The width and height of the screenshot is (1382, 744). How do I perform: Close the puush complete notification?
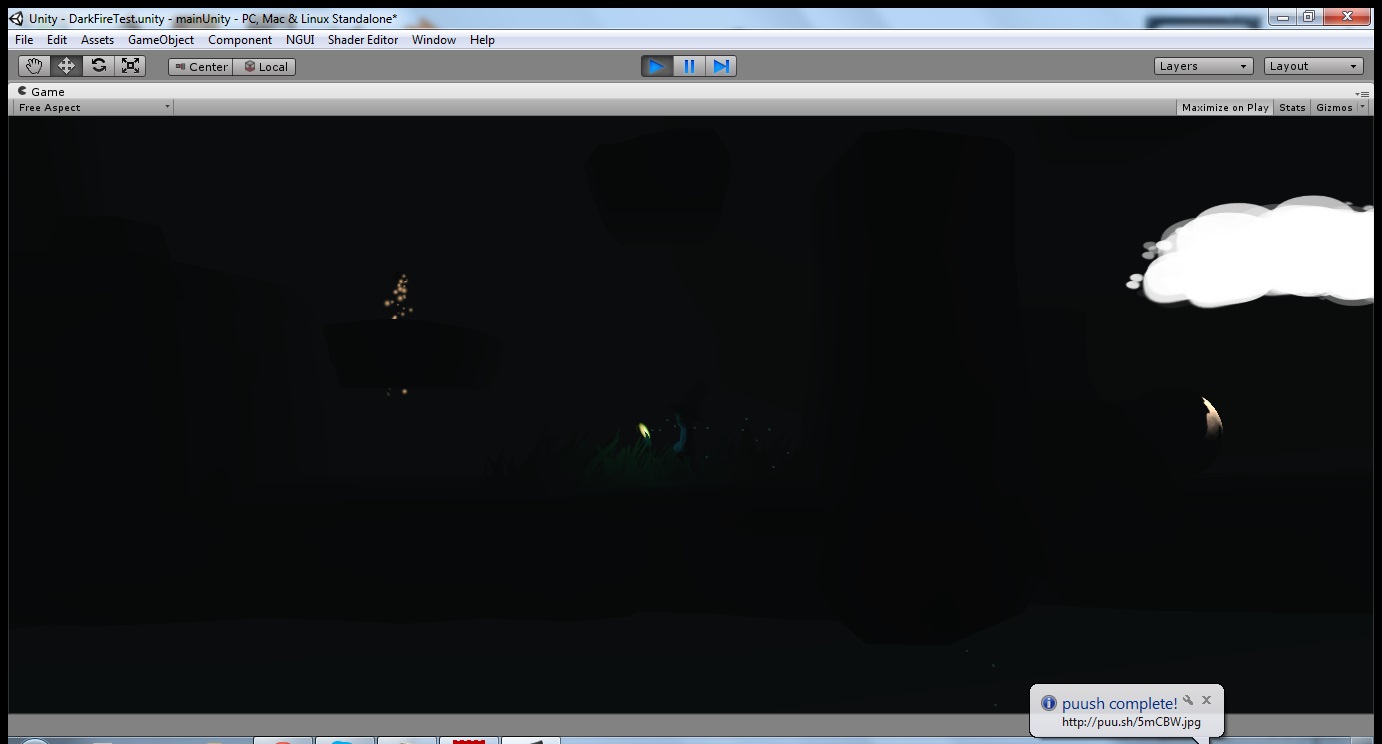pyautogui.click(x=1206, y=700)
